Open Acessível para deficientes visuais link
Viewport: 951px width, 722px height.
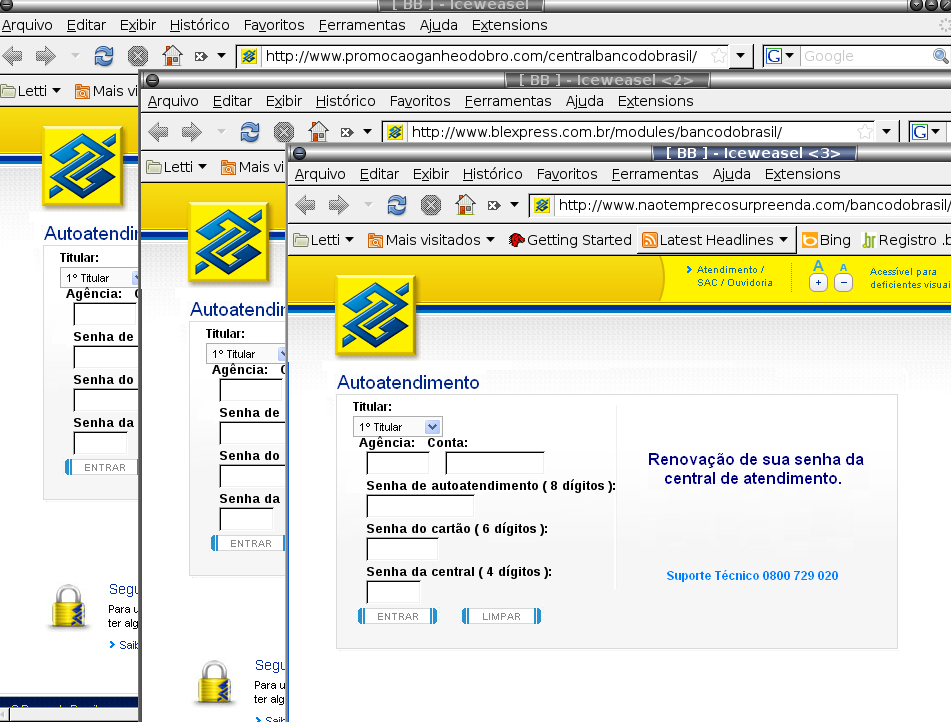point(909,278)
